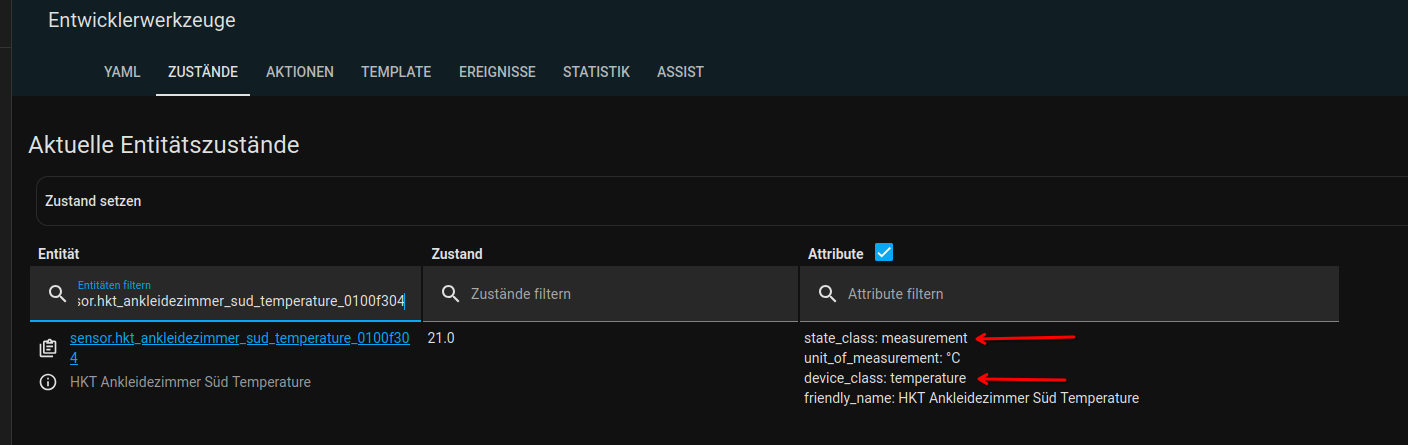Select the ZUSTÄNDE tab

click(203, 72)
